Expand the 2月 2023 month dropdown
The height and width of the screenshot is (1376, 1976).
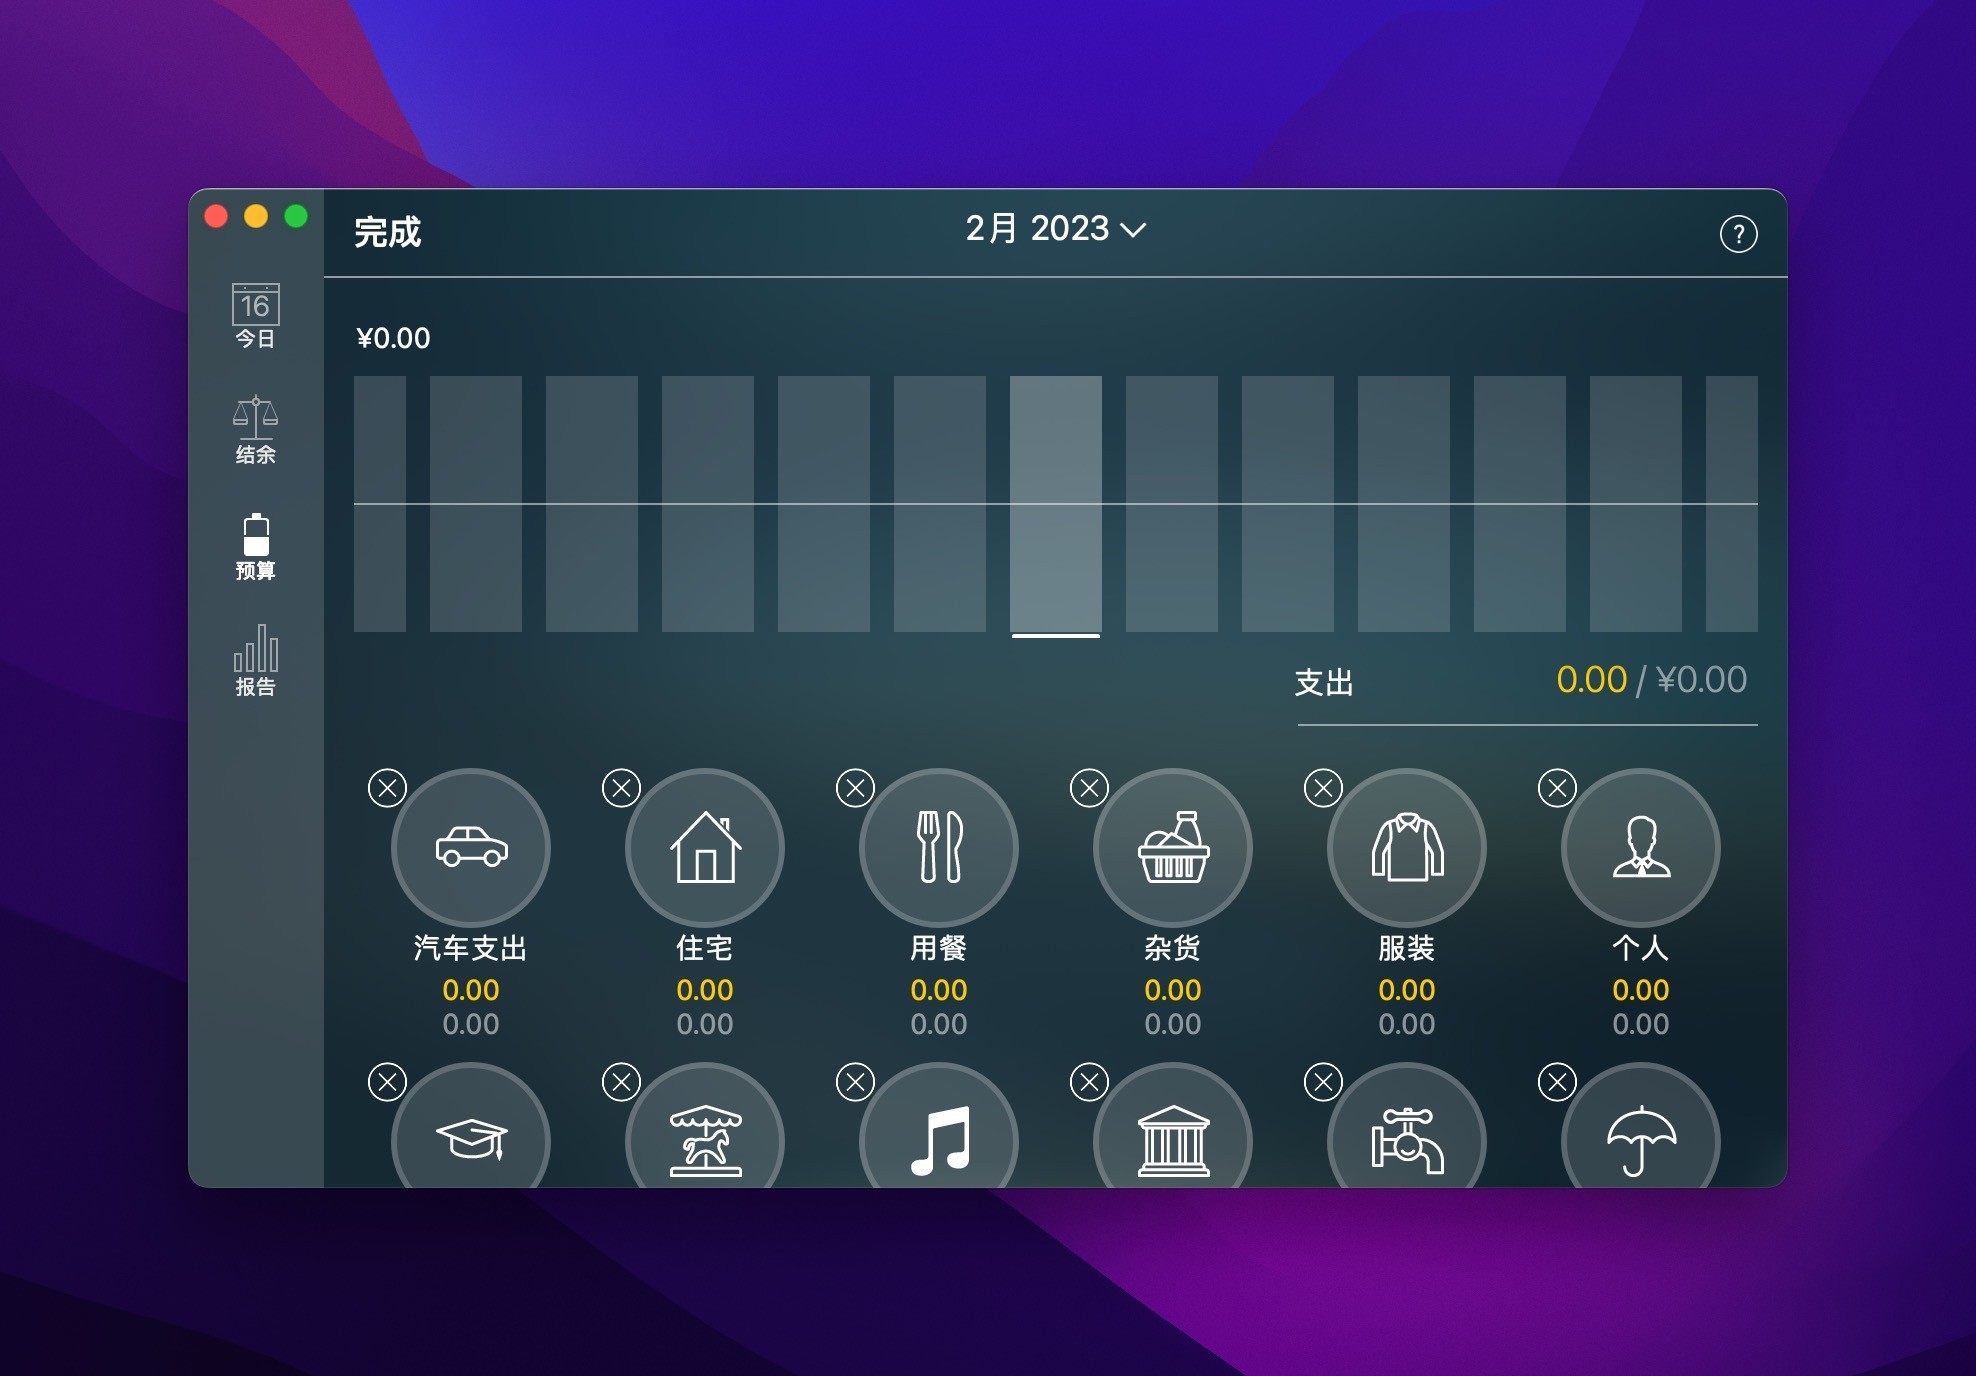tap(1055, 229)
